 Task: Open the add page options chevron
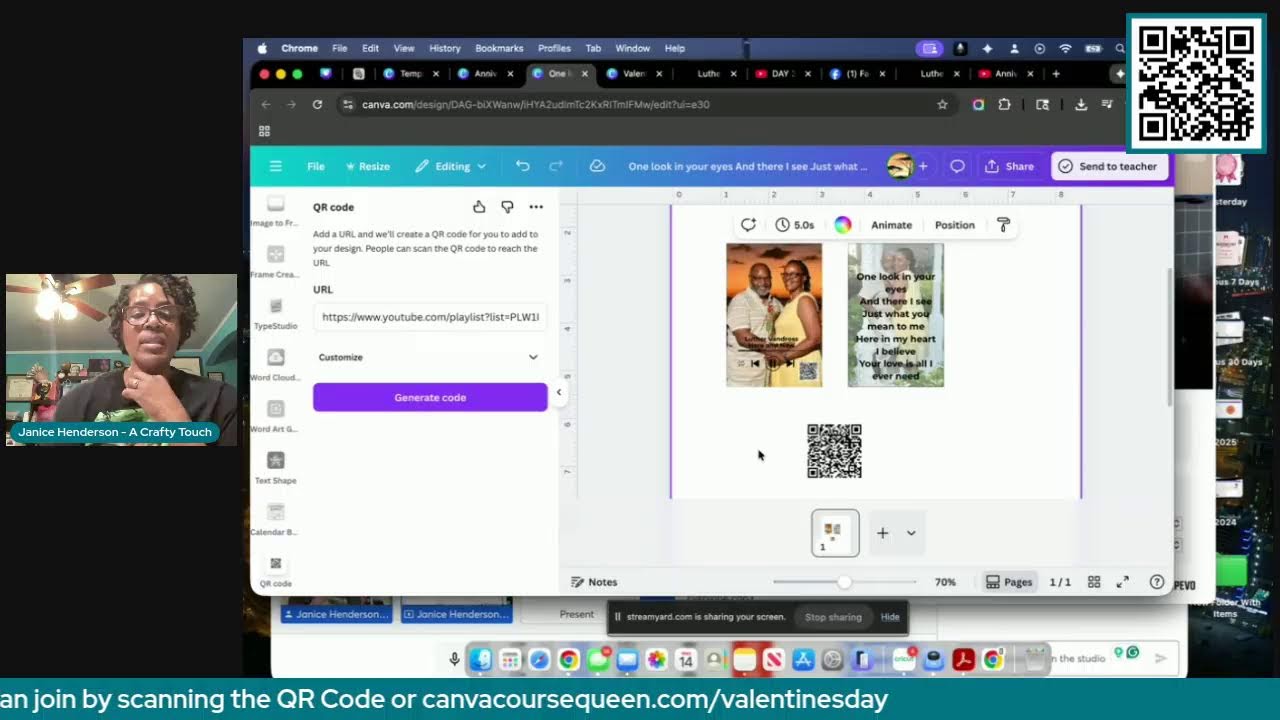911,533
